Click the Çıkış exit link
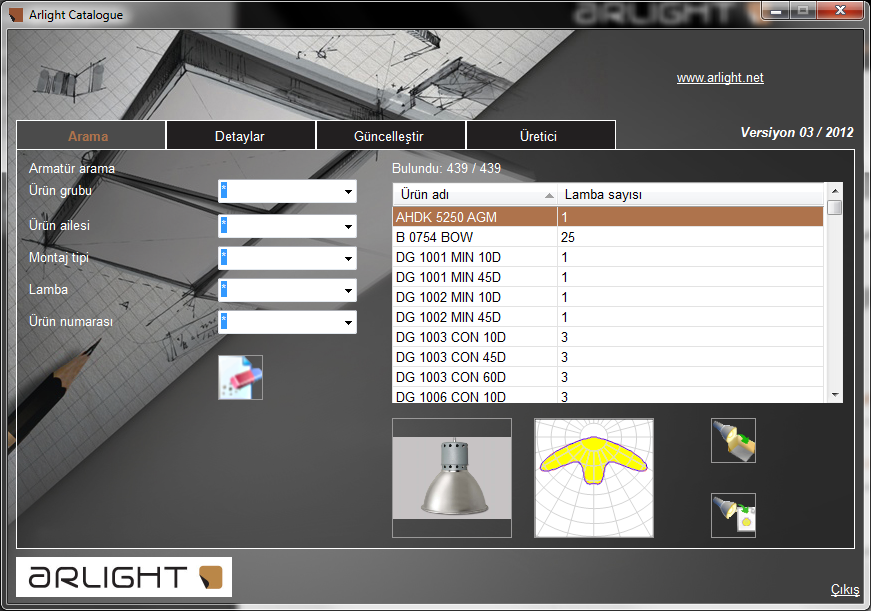The image size is (871, 611). 845,589
